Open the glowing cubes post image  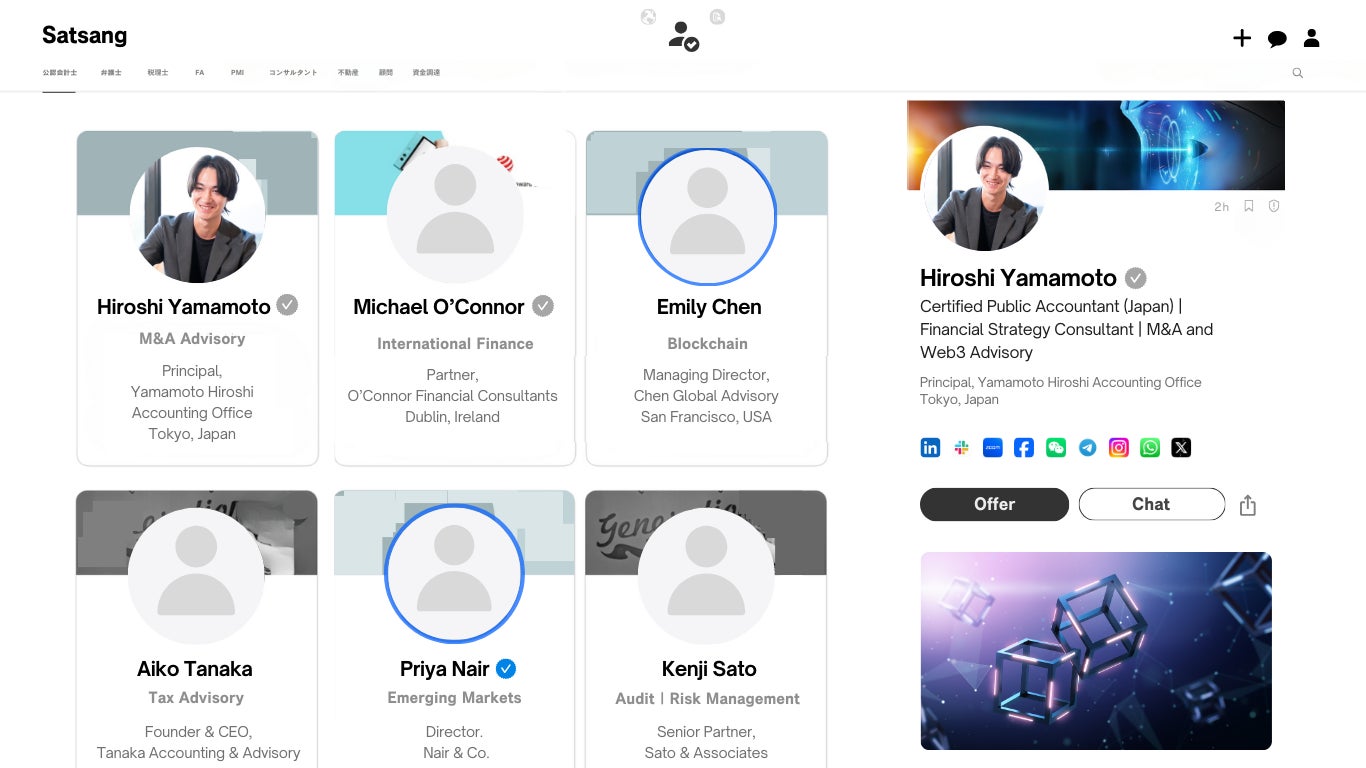coord(1096,651)
